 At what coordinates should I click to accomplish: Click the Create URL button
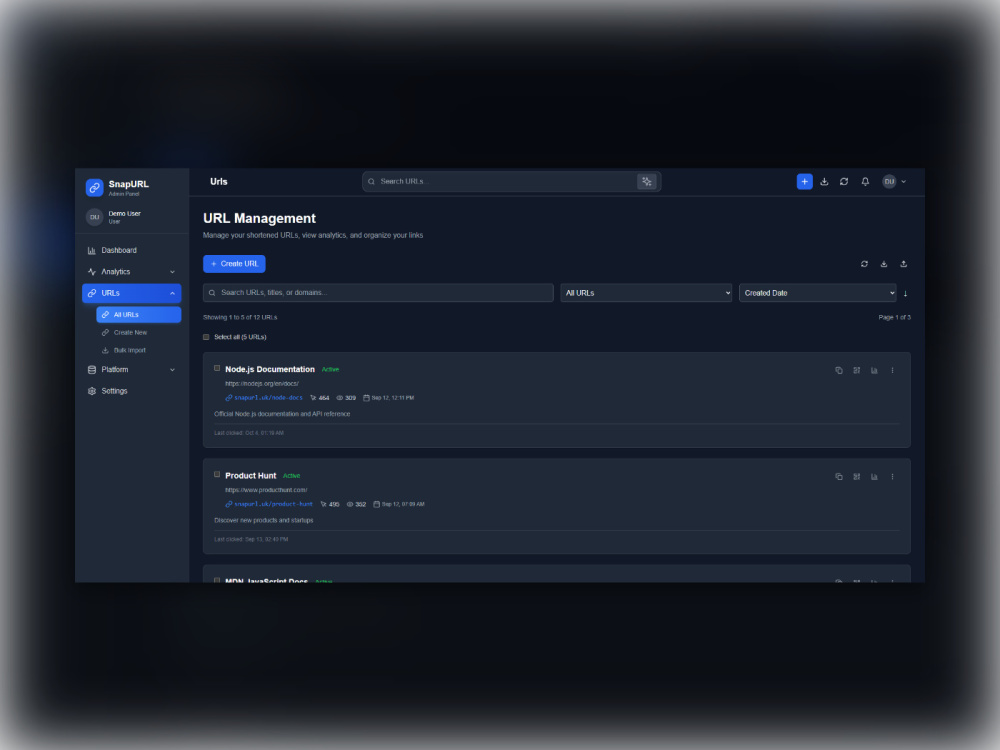coord(234,264)
